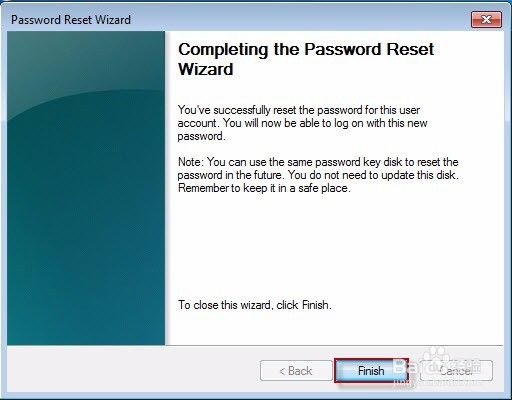This screenshot has height=400, width=512.
Task: Click "password in the future" sentence line
Action: [318, 175]
